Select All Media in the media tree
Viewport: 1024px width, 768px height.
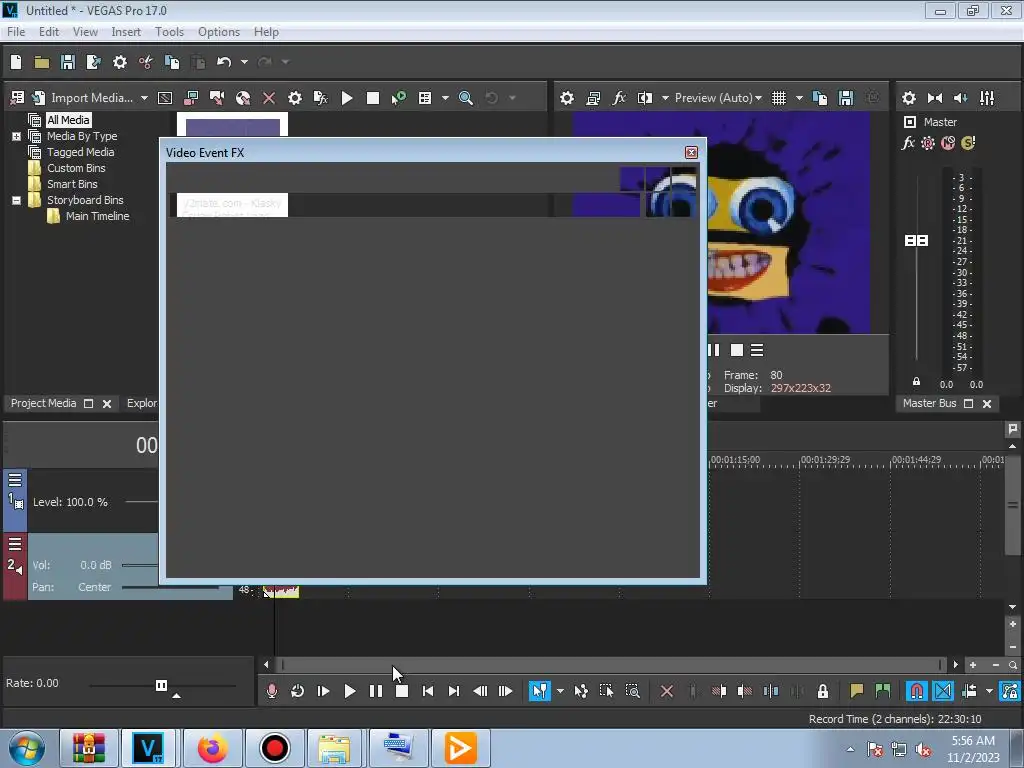[x=68, y=120]
